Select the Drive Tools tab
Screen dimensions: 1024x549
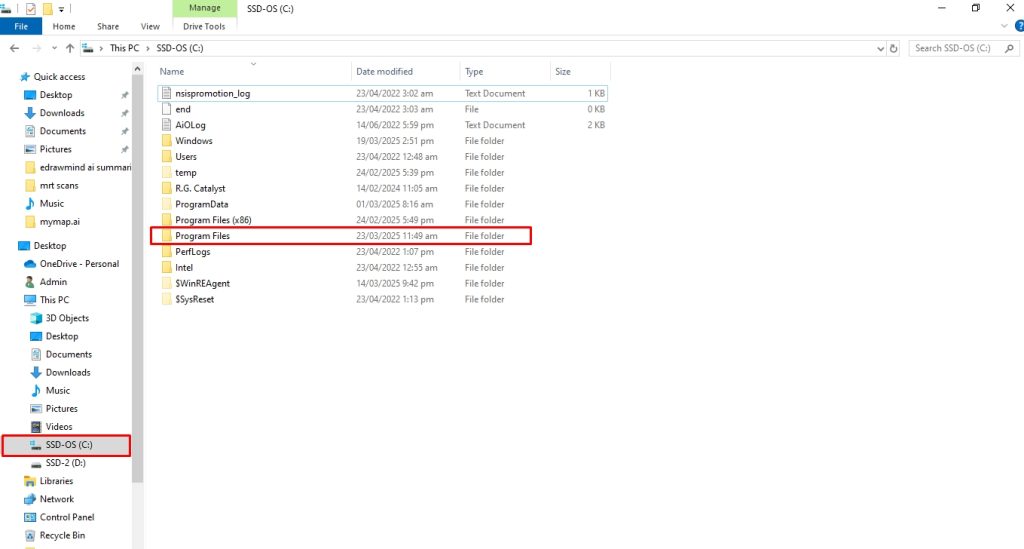point(204,27)
